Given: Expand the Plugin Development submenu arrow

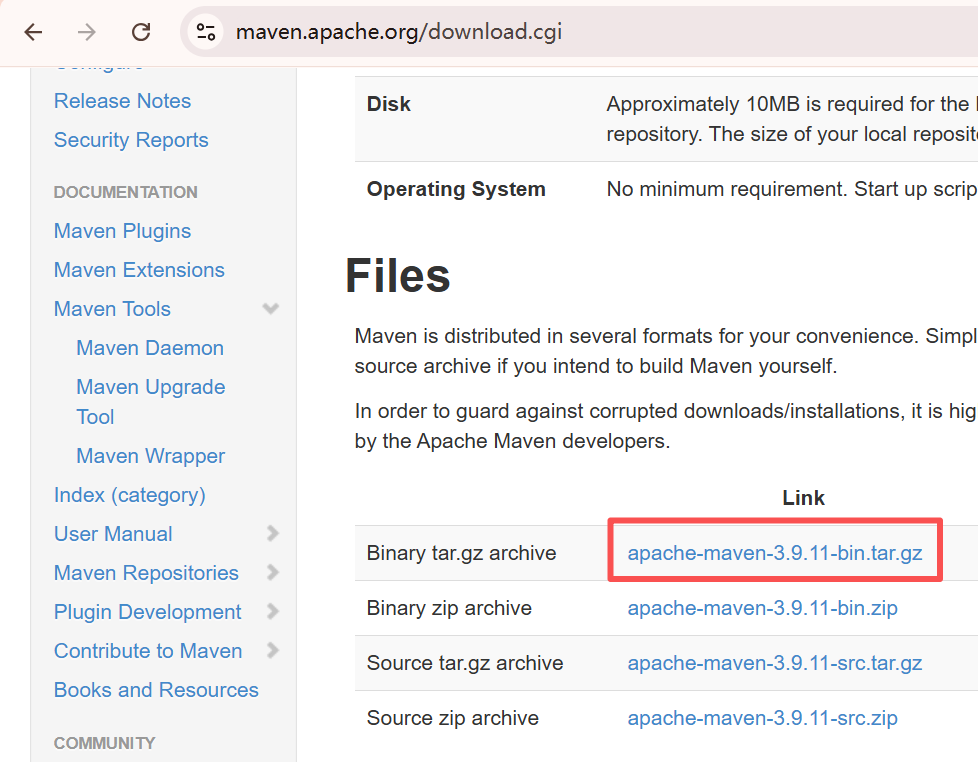Looking at the screenshot, I should coord(272,612).
